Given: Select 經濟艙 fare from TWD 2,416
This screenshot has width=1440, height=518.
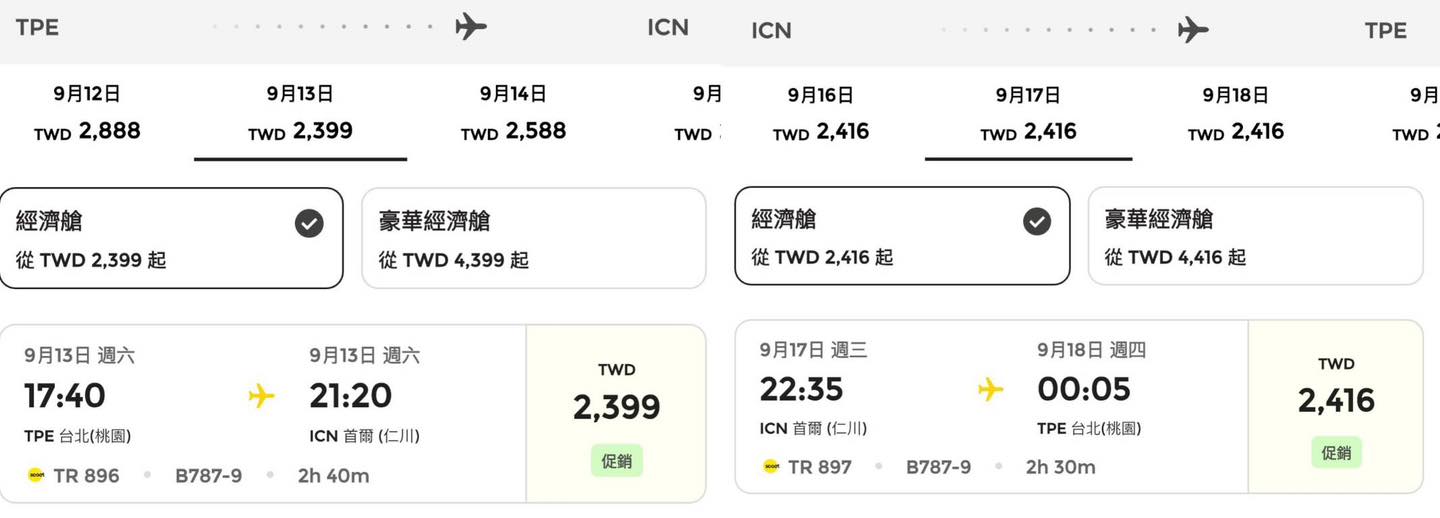Looking at the screenshot, I should pos(901,236).
